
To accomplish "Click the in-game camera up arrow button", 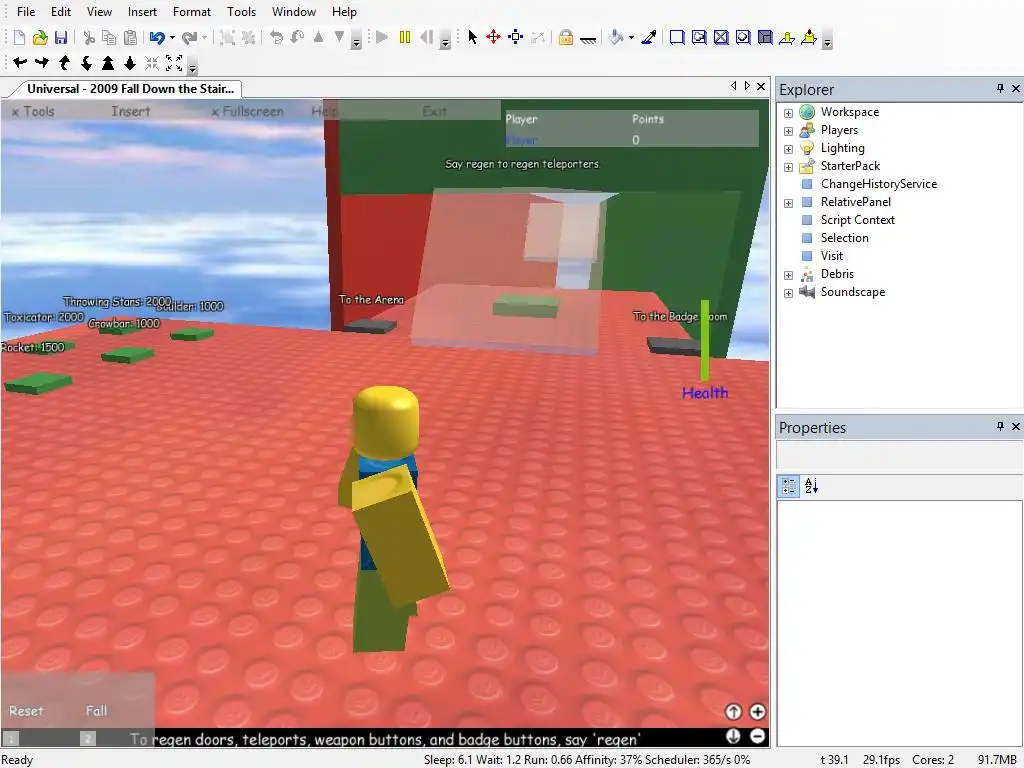I will (733, 712).
